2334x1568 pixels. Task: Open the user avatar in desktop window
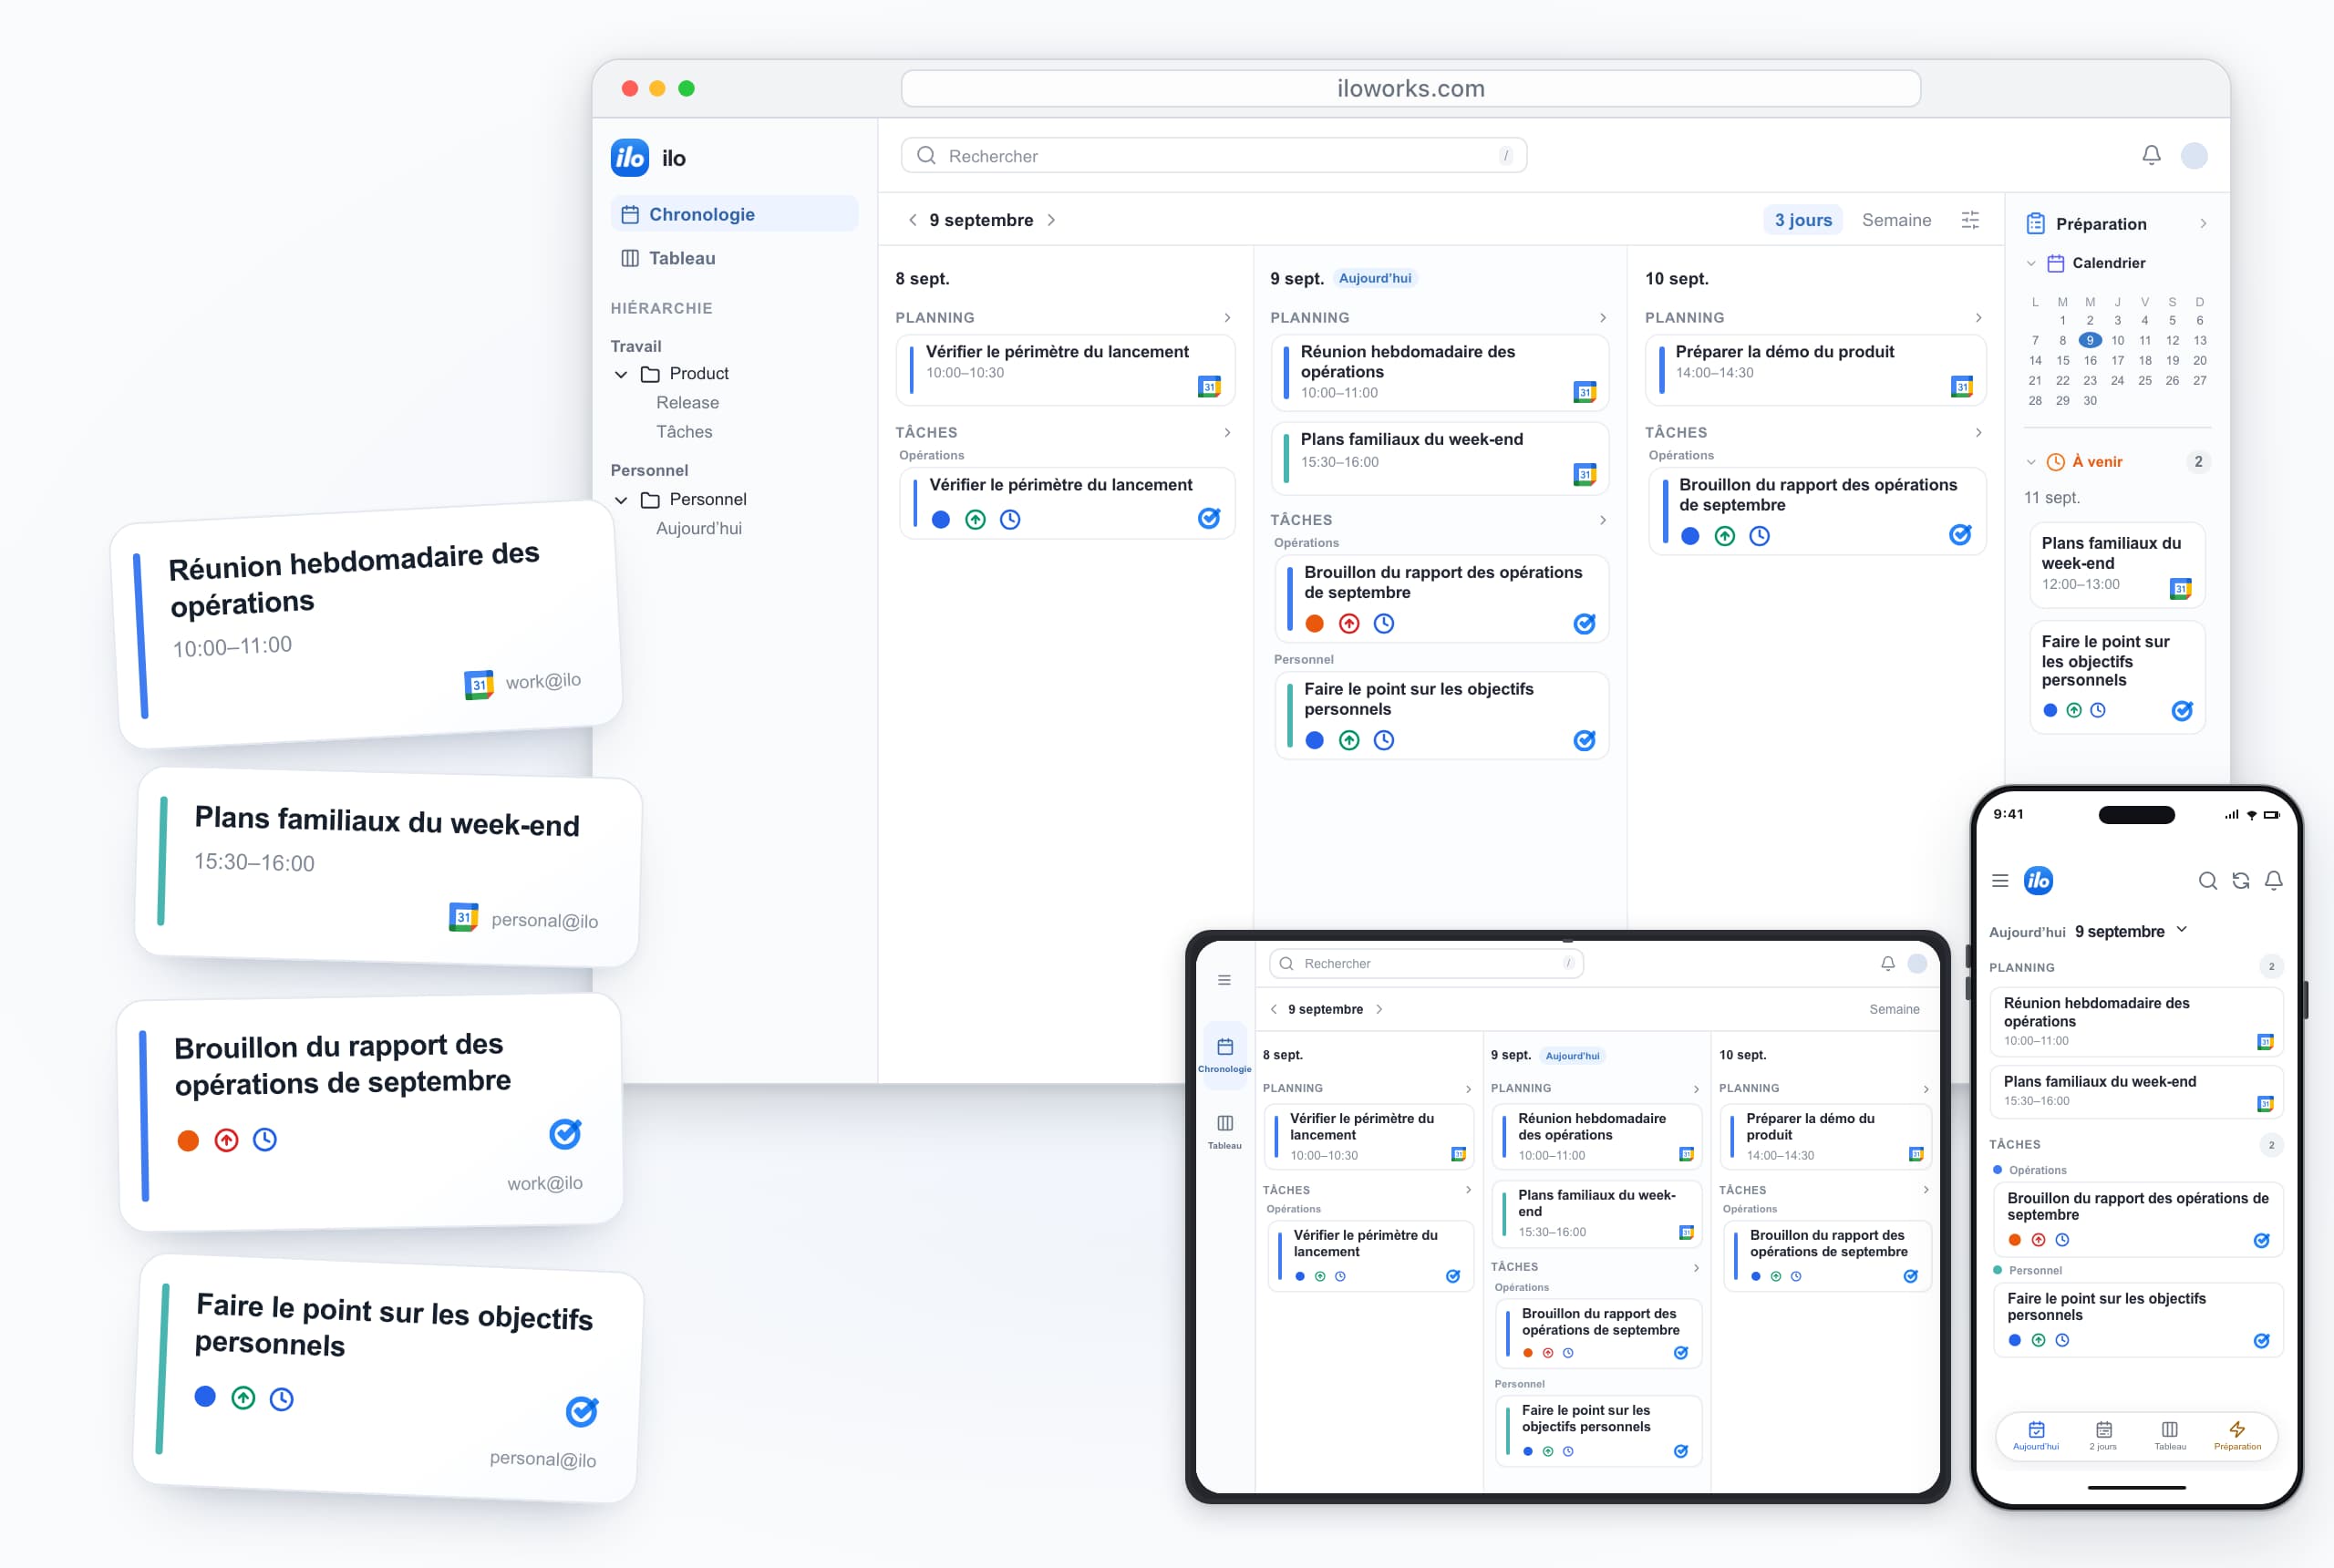(x=2194, y=155)
